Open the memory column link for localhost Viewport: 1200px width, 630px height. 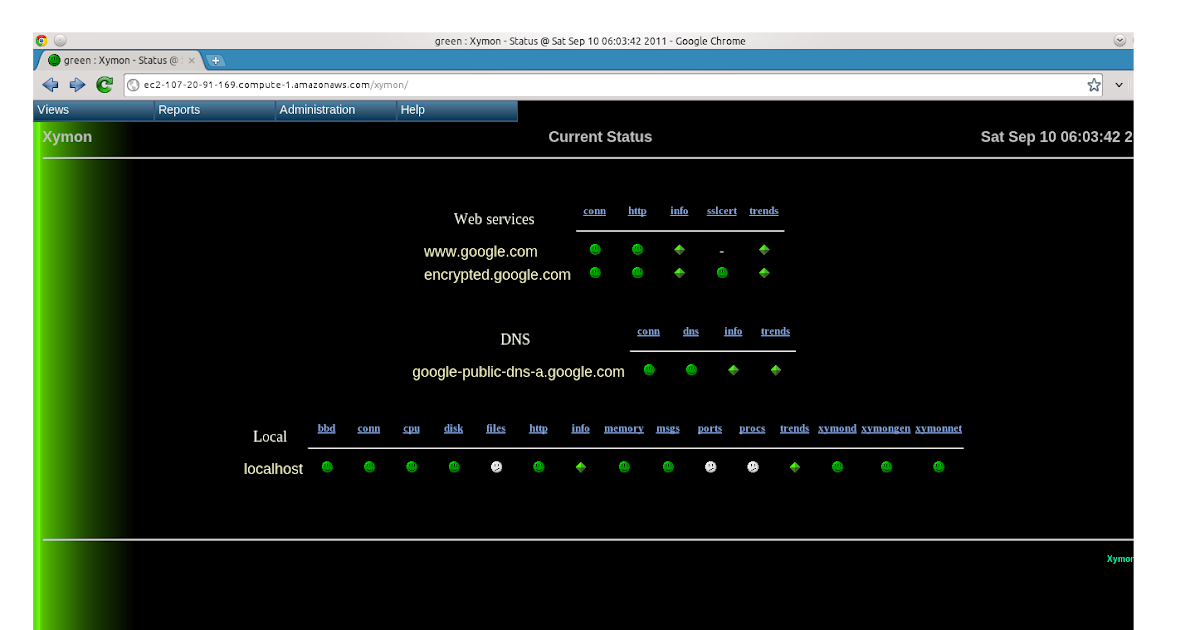click(x=623, y=428)
